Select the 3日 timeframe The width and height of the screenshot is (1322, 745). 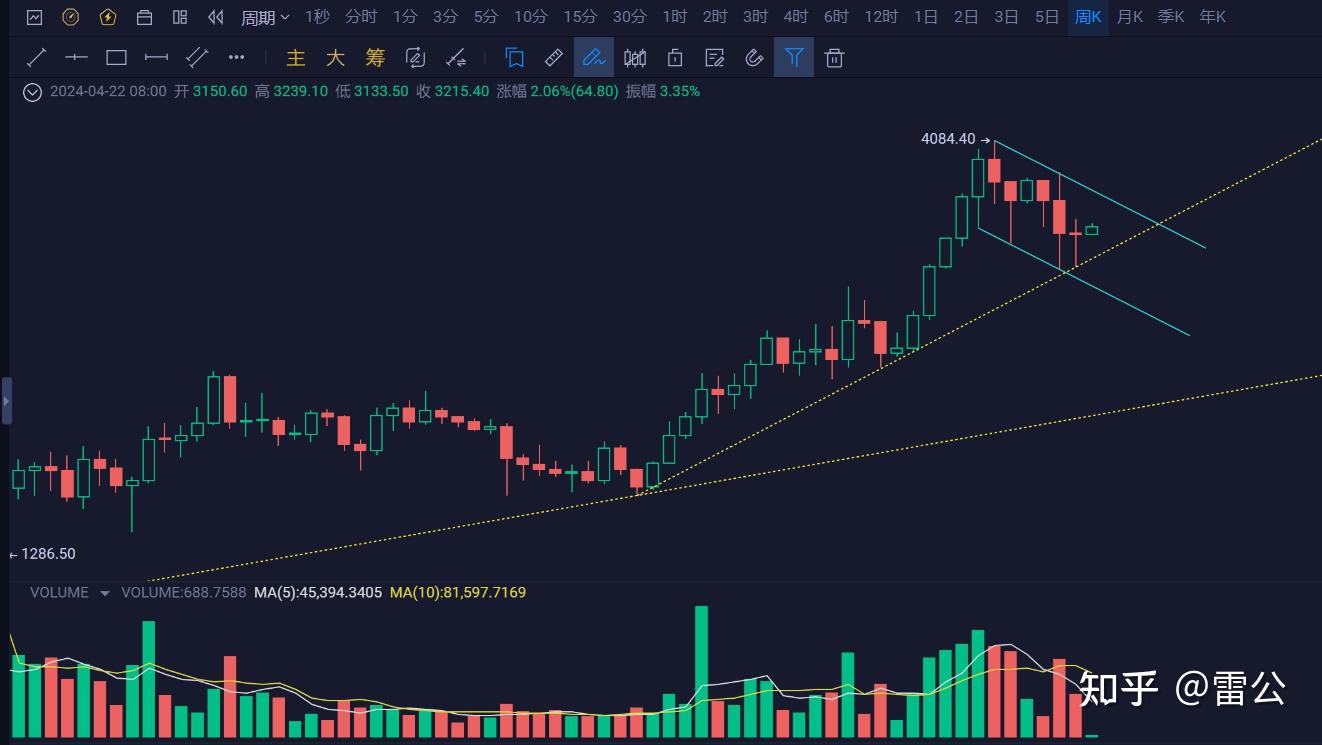pos(1006,17)
